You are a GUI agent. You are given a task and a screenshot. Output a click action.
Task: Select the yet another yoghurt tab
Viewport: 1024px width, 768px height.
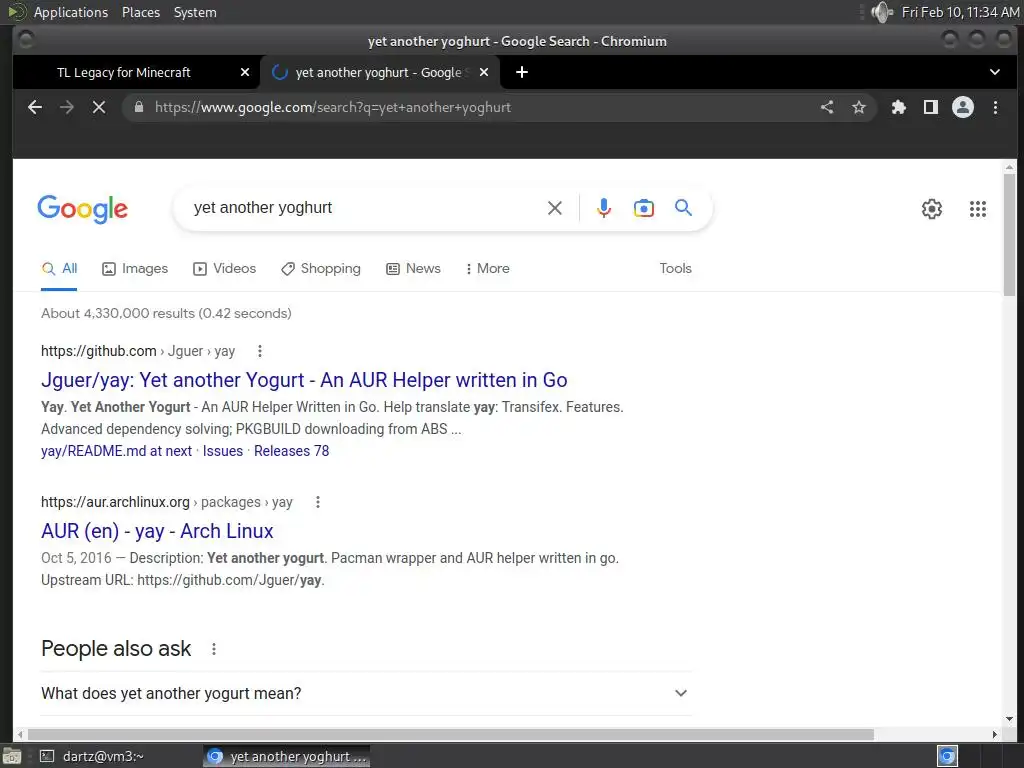tap(379, 72)
